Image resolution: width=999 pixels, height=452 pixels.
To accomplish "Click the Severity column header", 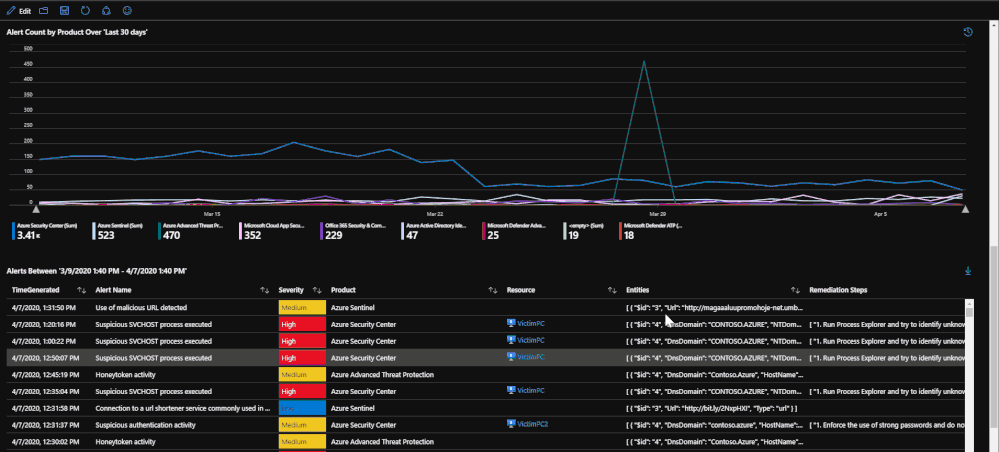I will [291, 290].
